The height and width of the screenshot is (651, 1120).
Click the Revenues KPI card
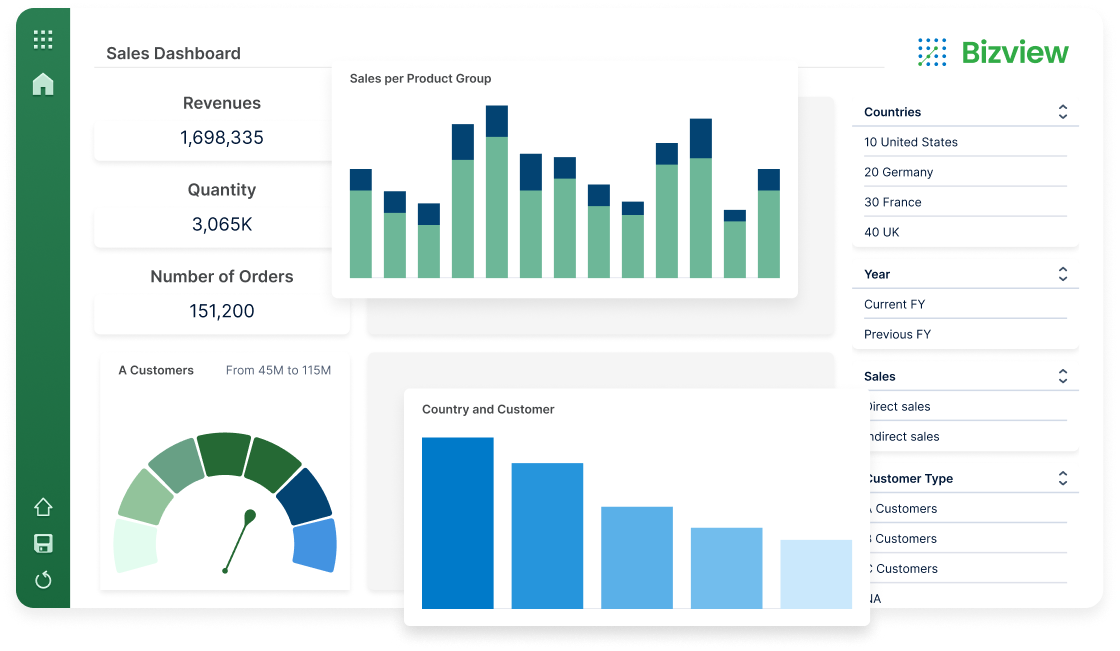point(221,120)
